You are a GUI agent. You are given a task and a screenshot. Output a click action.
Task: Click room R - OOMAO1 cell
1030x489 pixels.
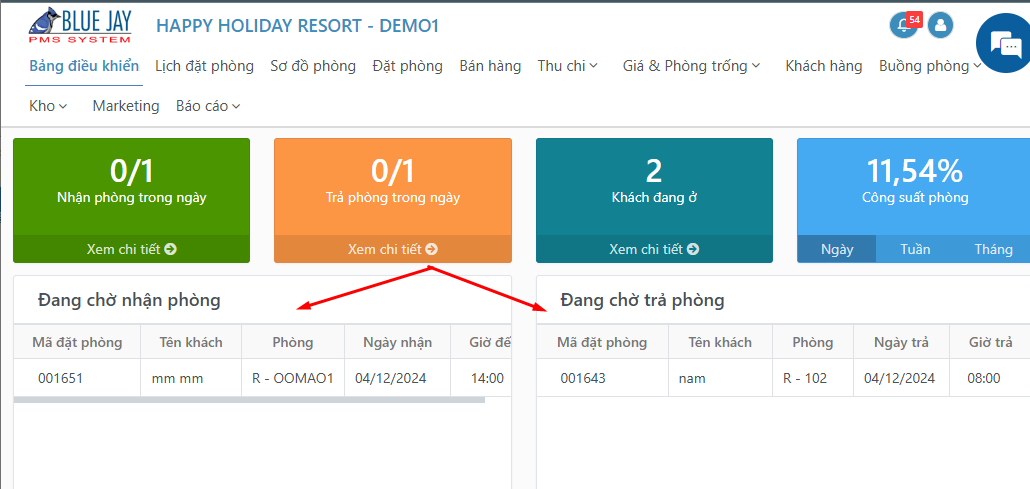293,378
